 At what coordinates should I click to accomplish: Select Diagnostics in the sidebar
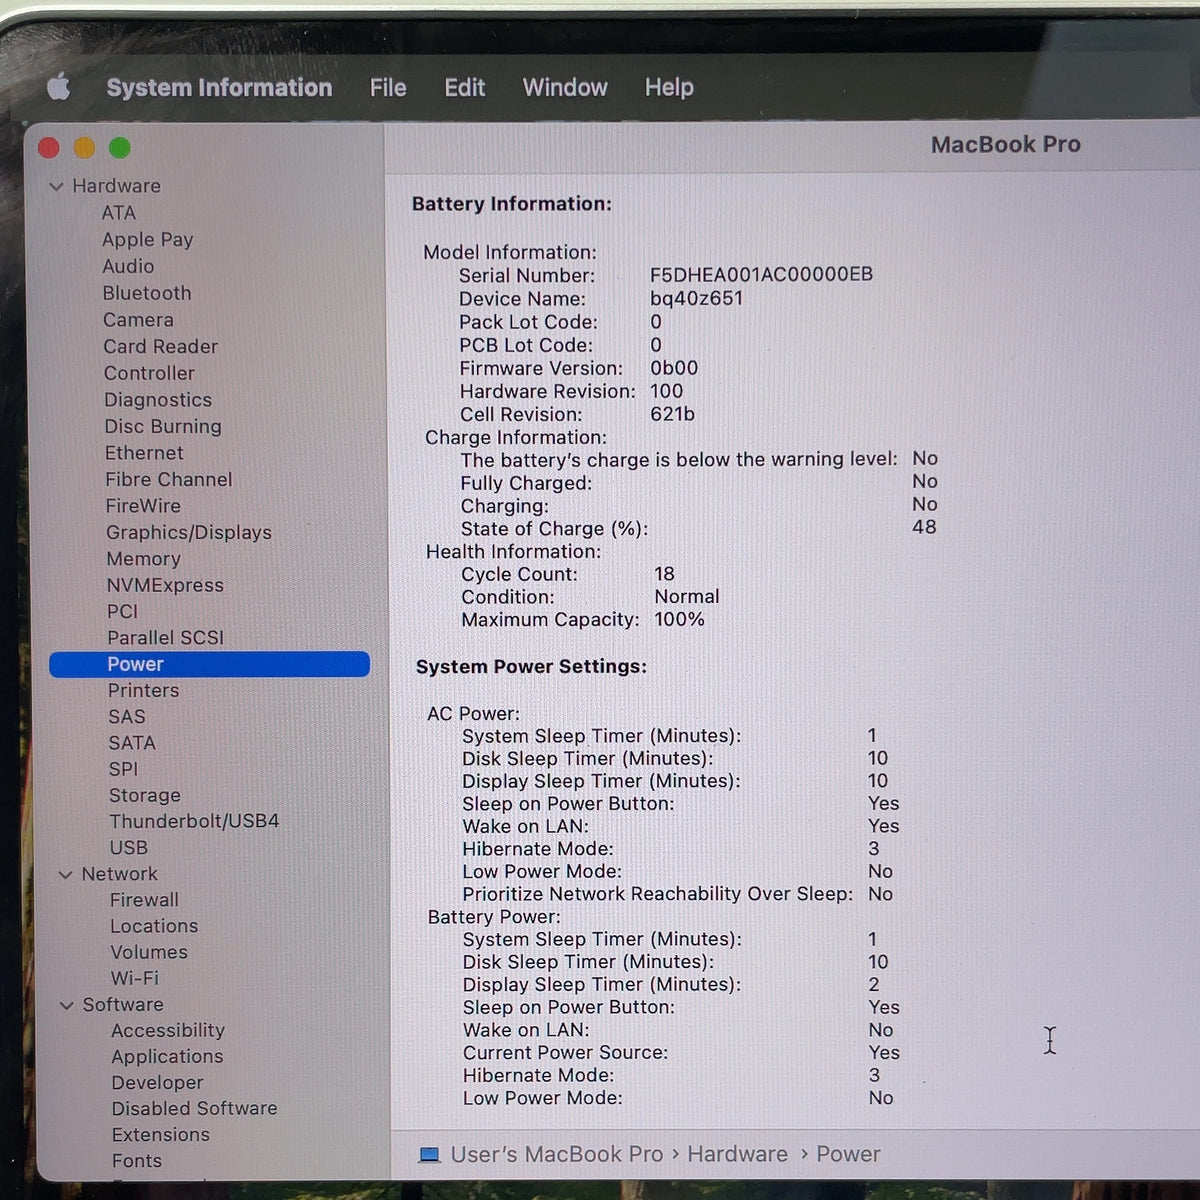pyautogui.click(x=158, y=400)
